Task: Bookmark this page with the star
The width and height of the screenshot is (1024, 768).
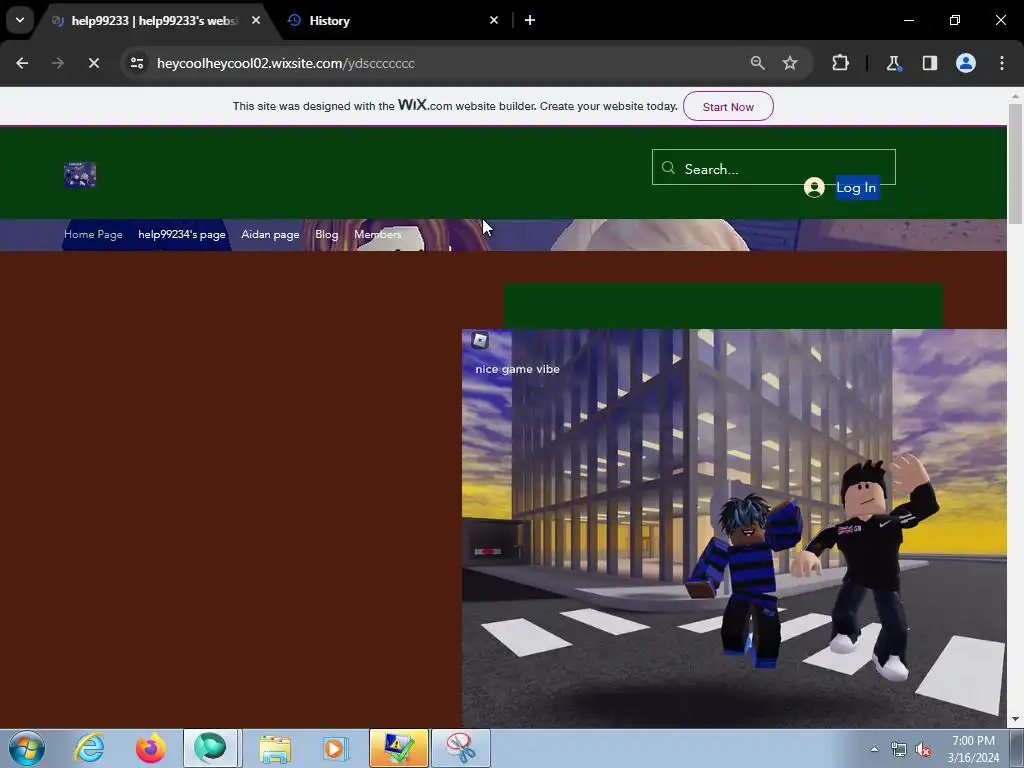Action: coord(790,63)
